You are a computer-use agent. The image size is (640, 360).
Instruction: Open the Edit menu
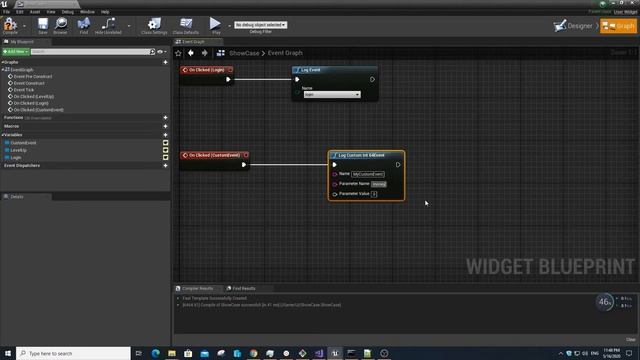pos(20,12)
